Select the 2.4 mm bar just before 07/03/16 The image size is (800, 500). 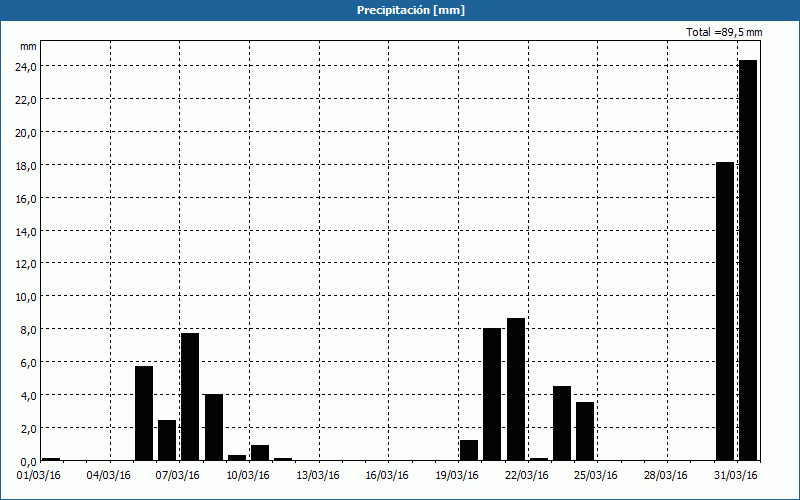tap(167, 440)
